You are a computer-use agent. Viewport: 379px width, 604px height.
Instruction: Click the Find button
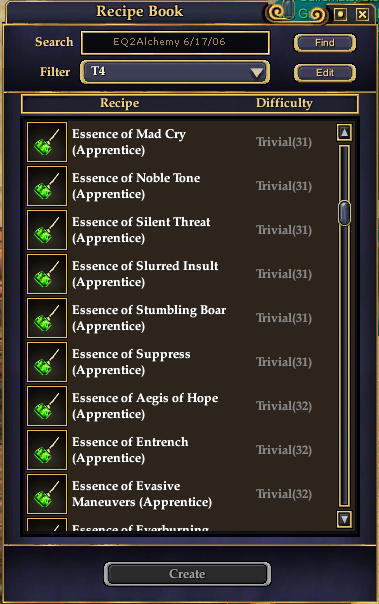point(325,43)
